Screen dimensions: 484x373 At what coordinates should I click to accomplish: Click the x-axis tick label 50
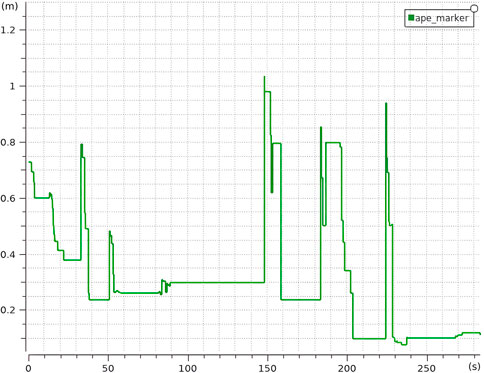[108, 368]
